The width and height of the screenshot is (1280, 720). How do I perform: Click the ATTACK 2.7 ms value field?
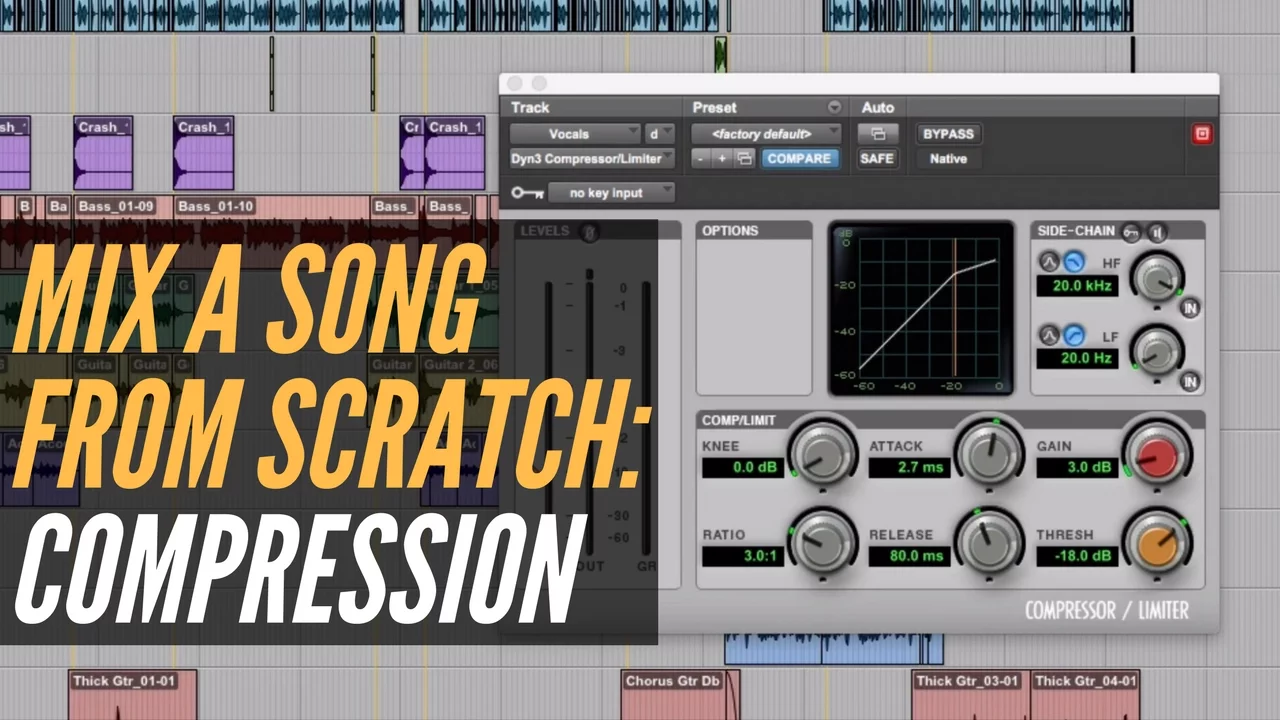pos(909,467)
